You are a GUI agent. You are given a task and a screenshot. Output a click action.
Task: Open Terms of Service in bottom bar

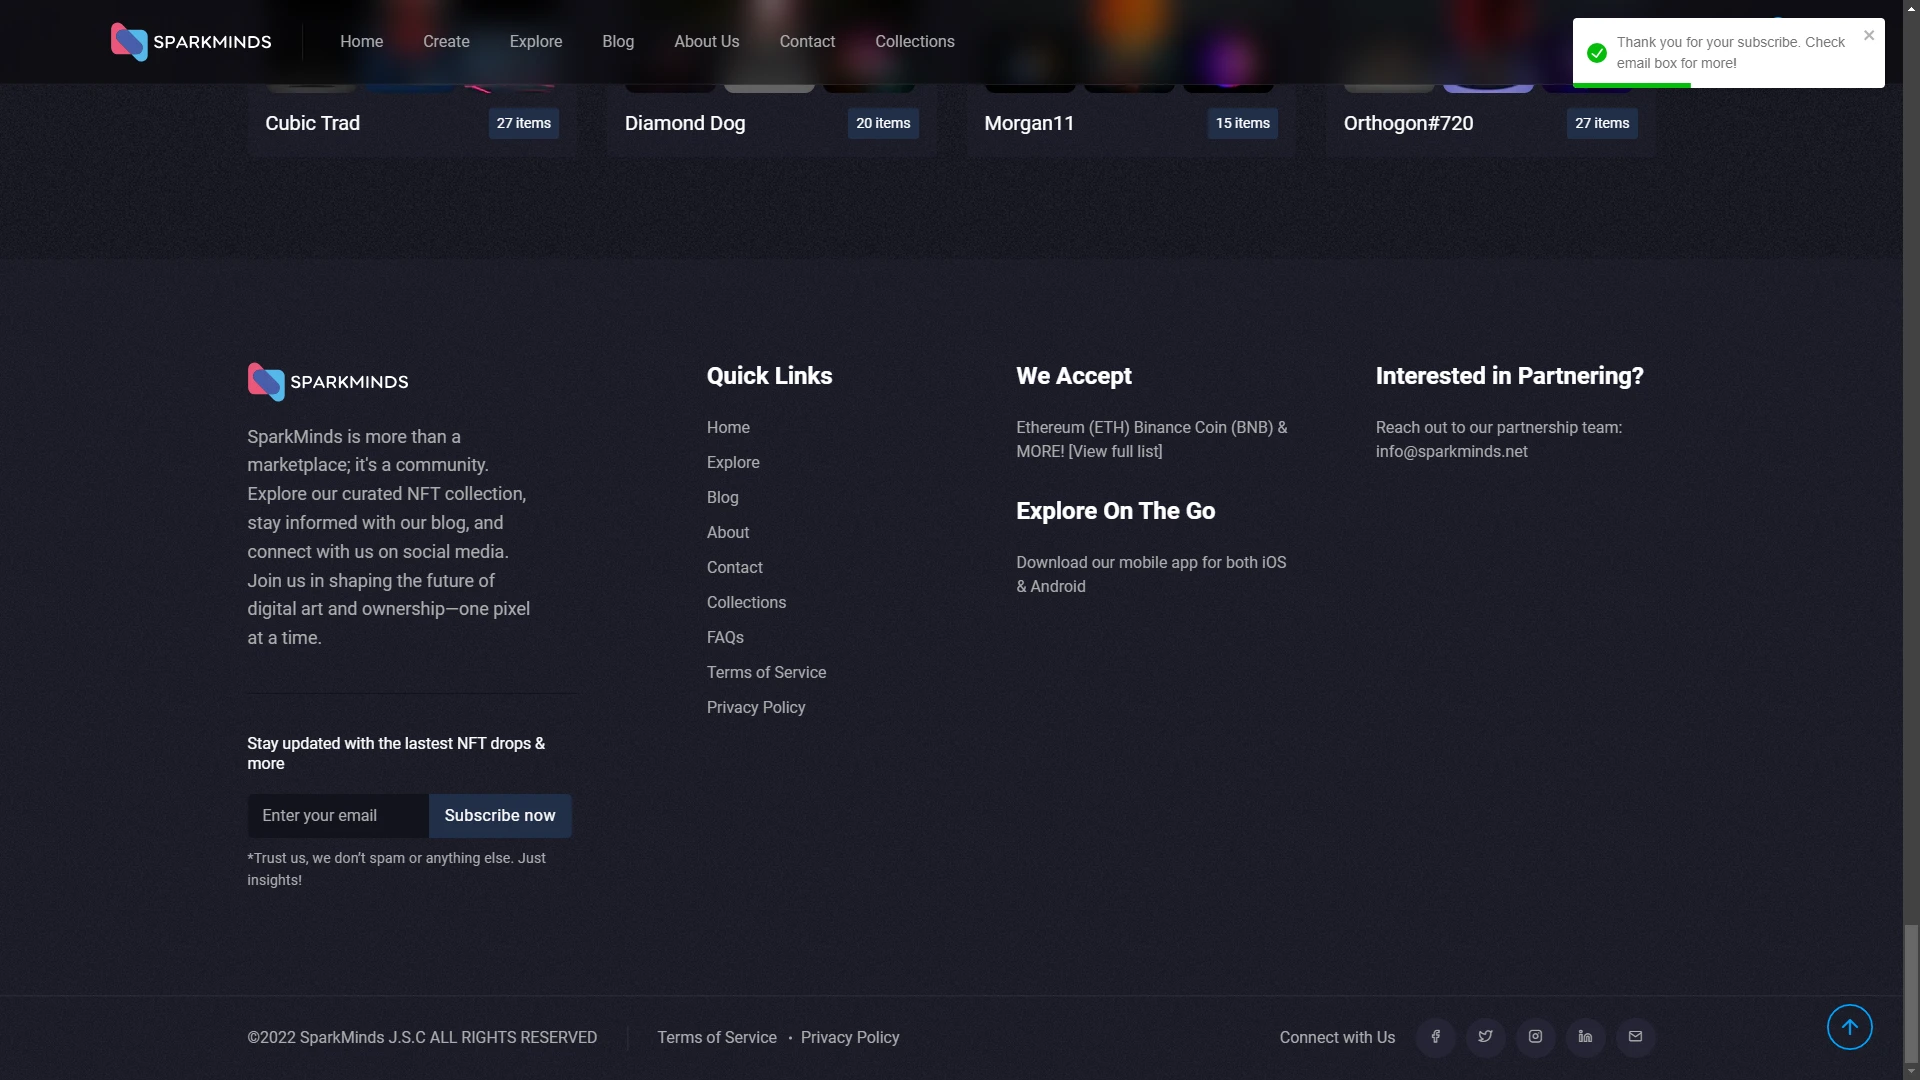click(717, 1037)
